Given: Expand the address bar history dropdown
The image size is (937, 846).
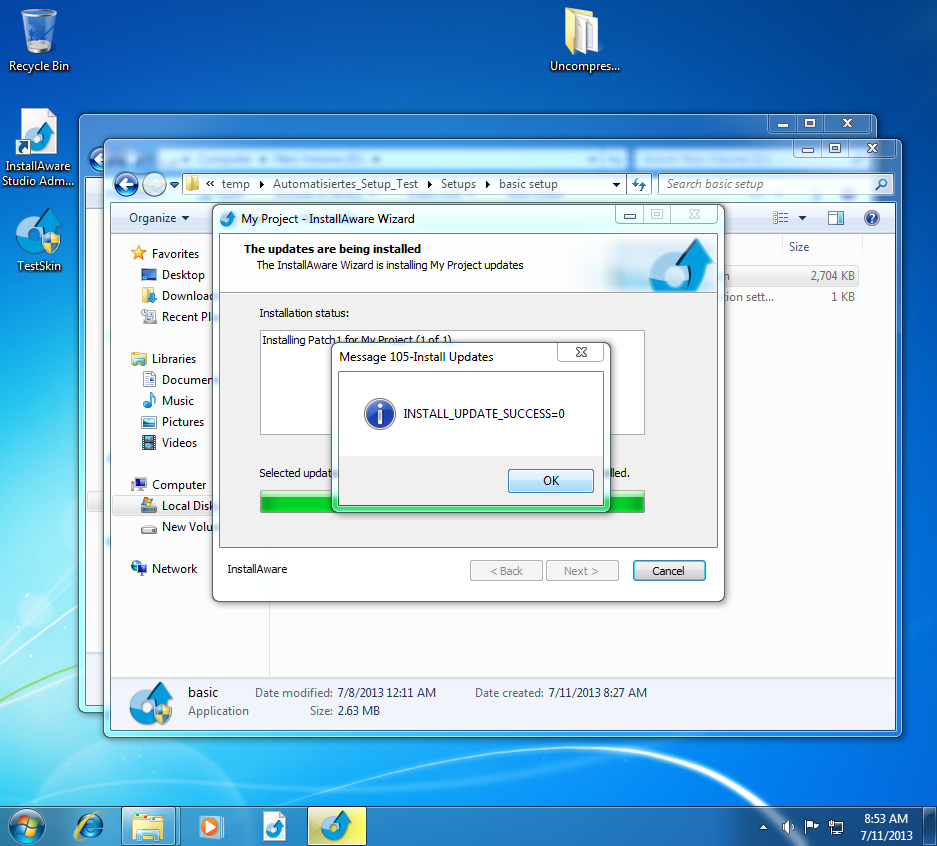Looking at the screenshot, I should [x=616, y=185].
